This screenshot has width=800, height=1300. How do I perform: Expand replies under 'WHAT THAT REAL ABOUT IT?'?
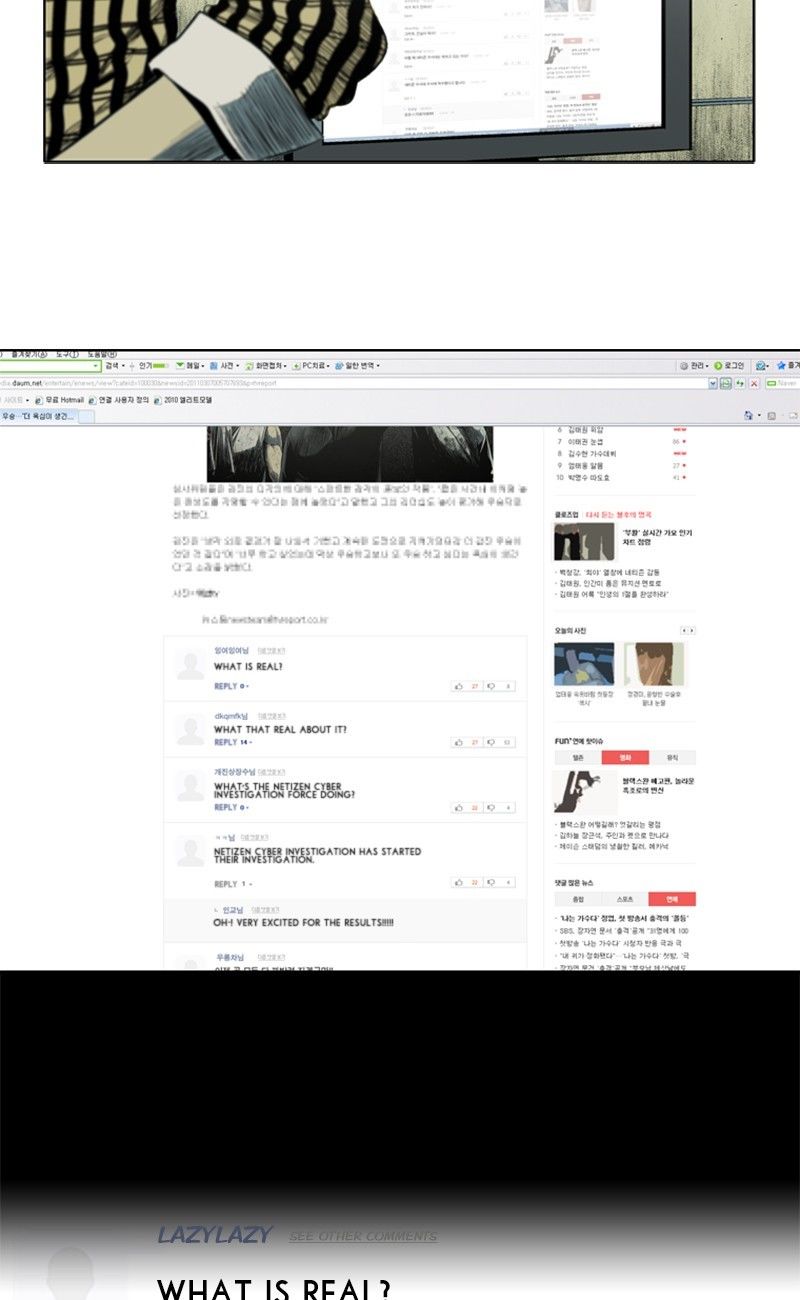[x=233, y=742]
